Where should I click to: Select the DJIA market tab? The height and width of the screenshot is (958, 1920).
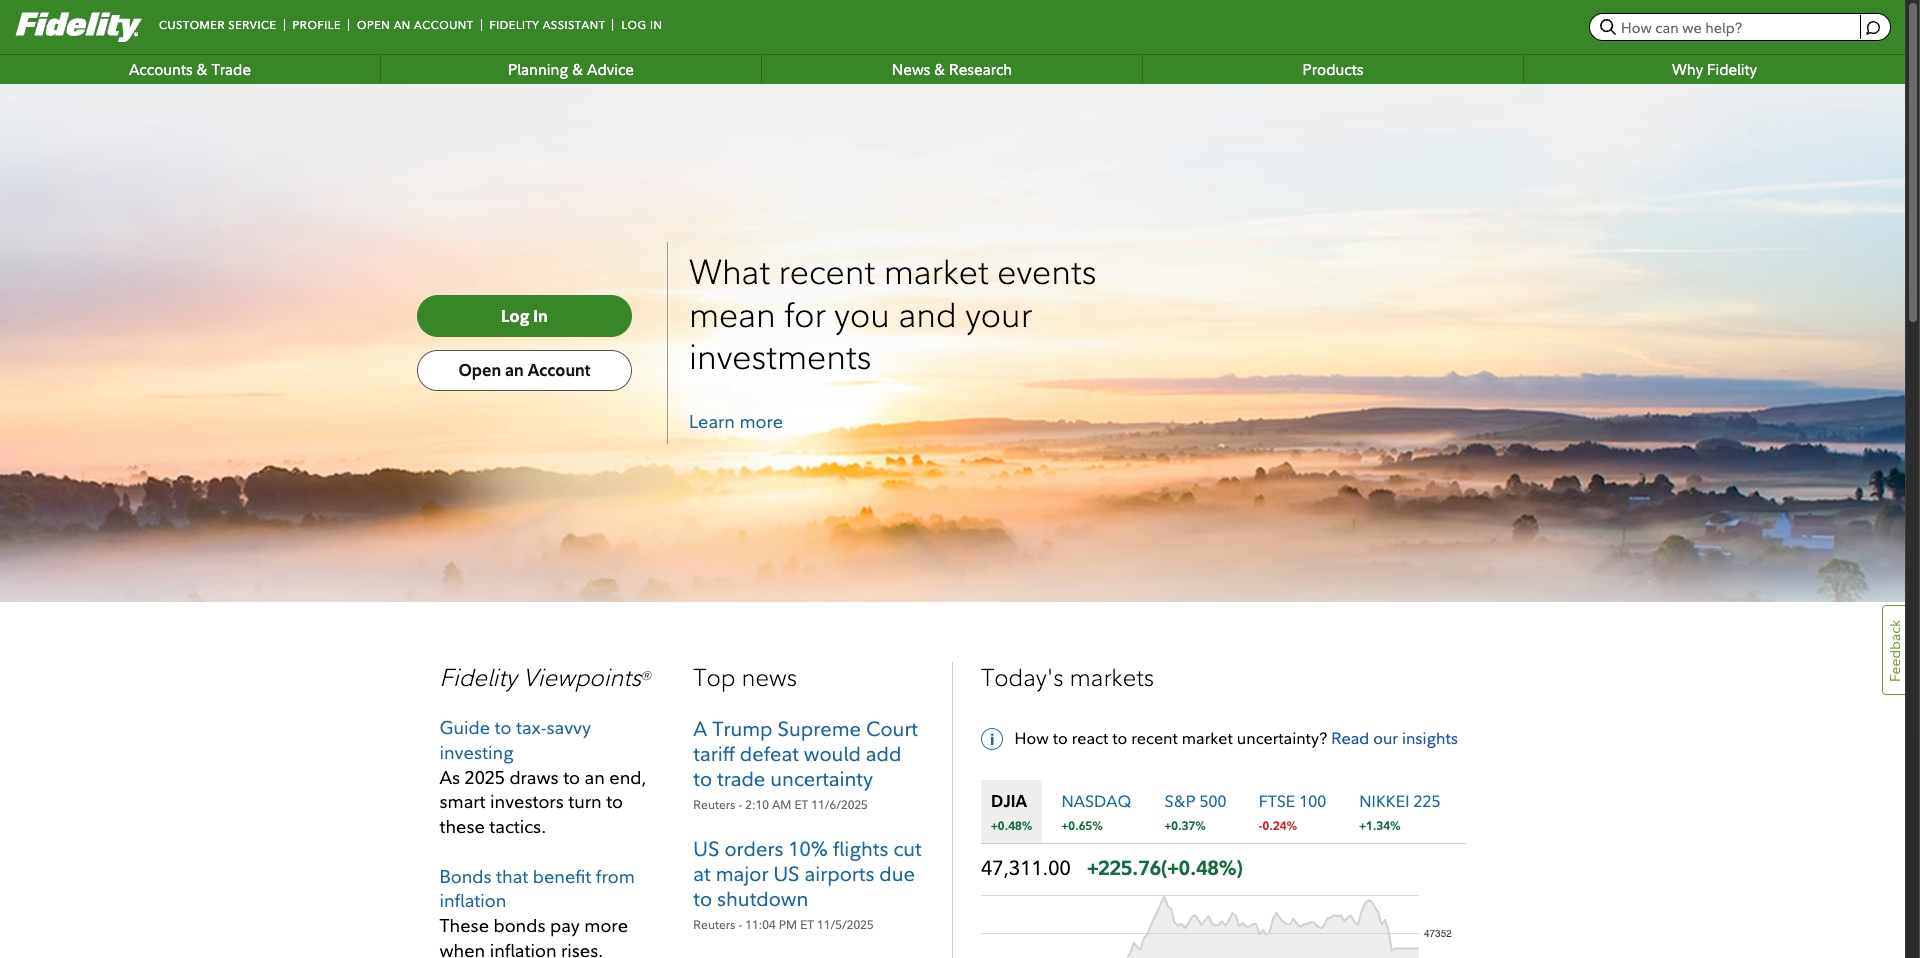1011,811
